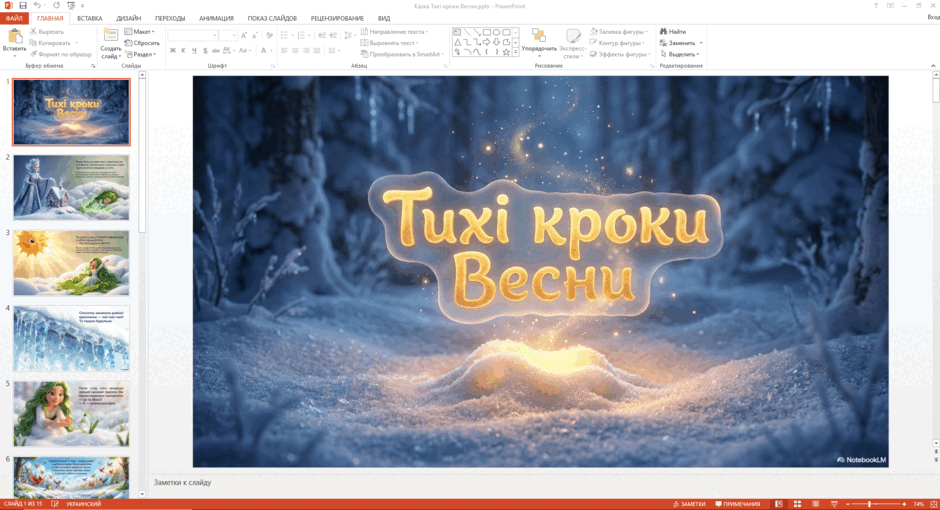Viewport: 940px width, 510px height.
Task: Decrease the list indent level
Action: [x=322, y=35]
